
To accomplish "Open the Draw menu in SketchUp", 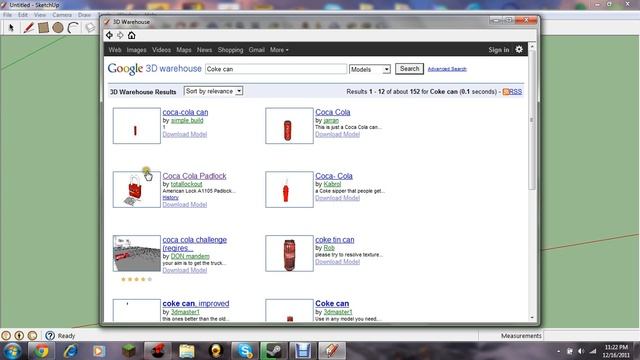I will coord(84,15).
